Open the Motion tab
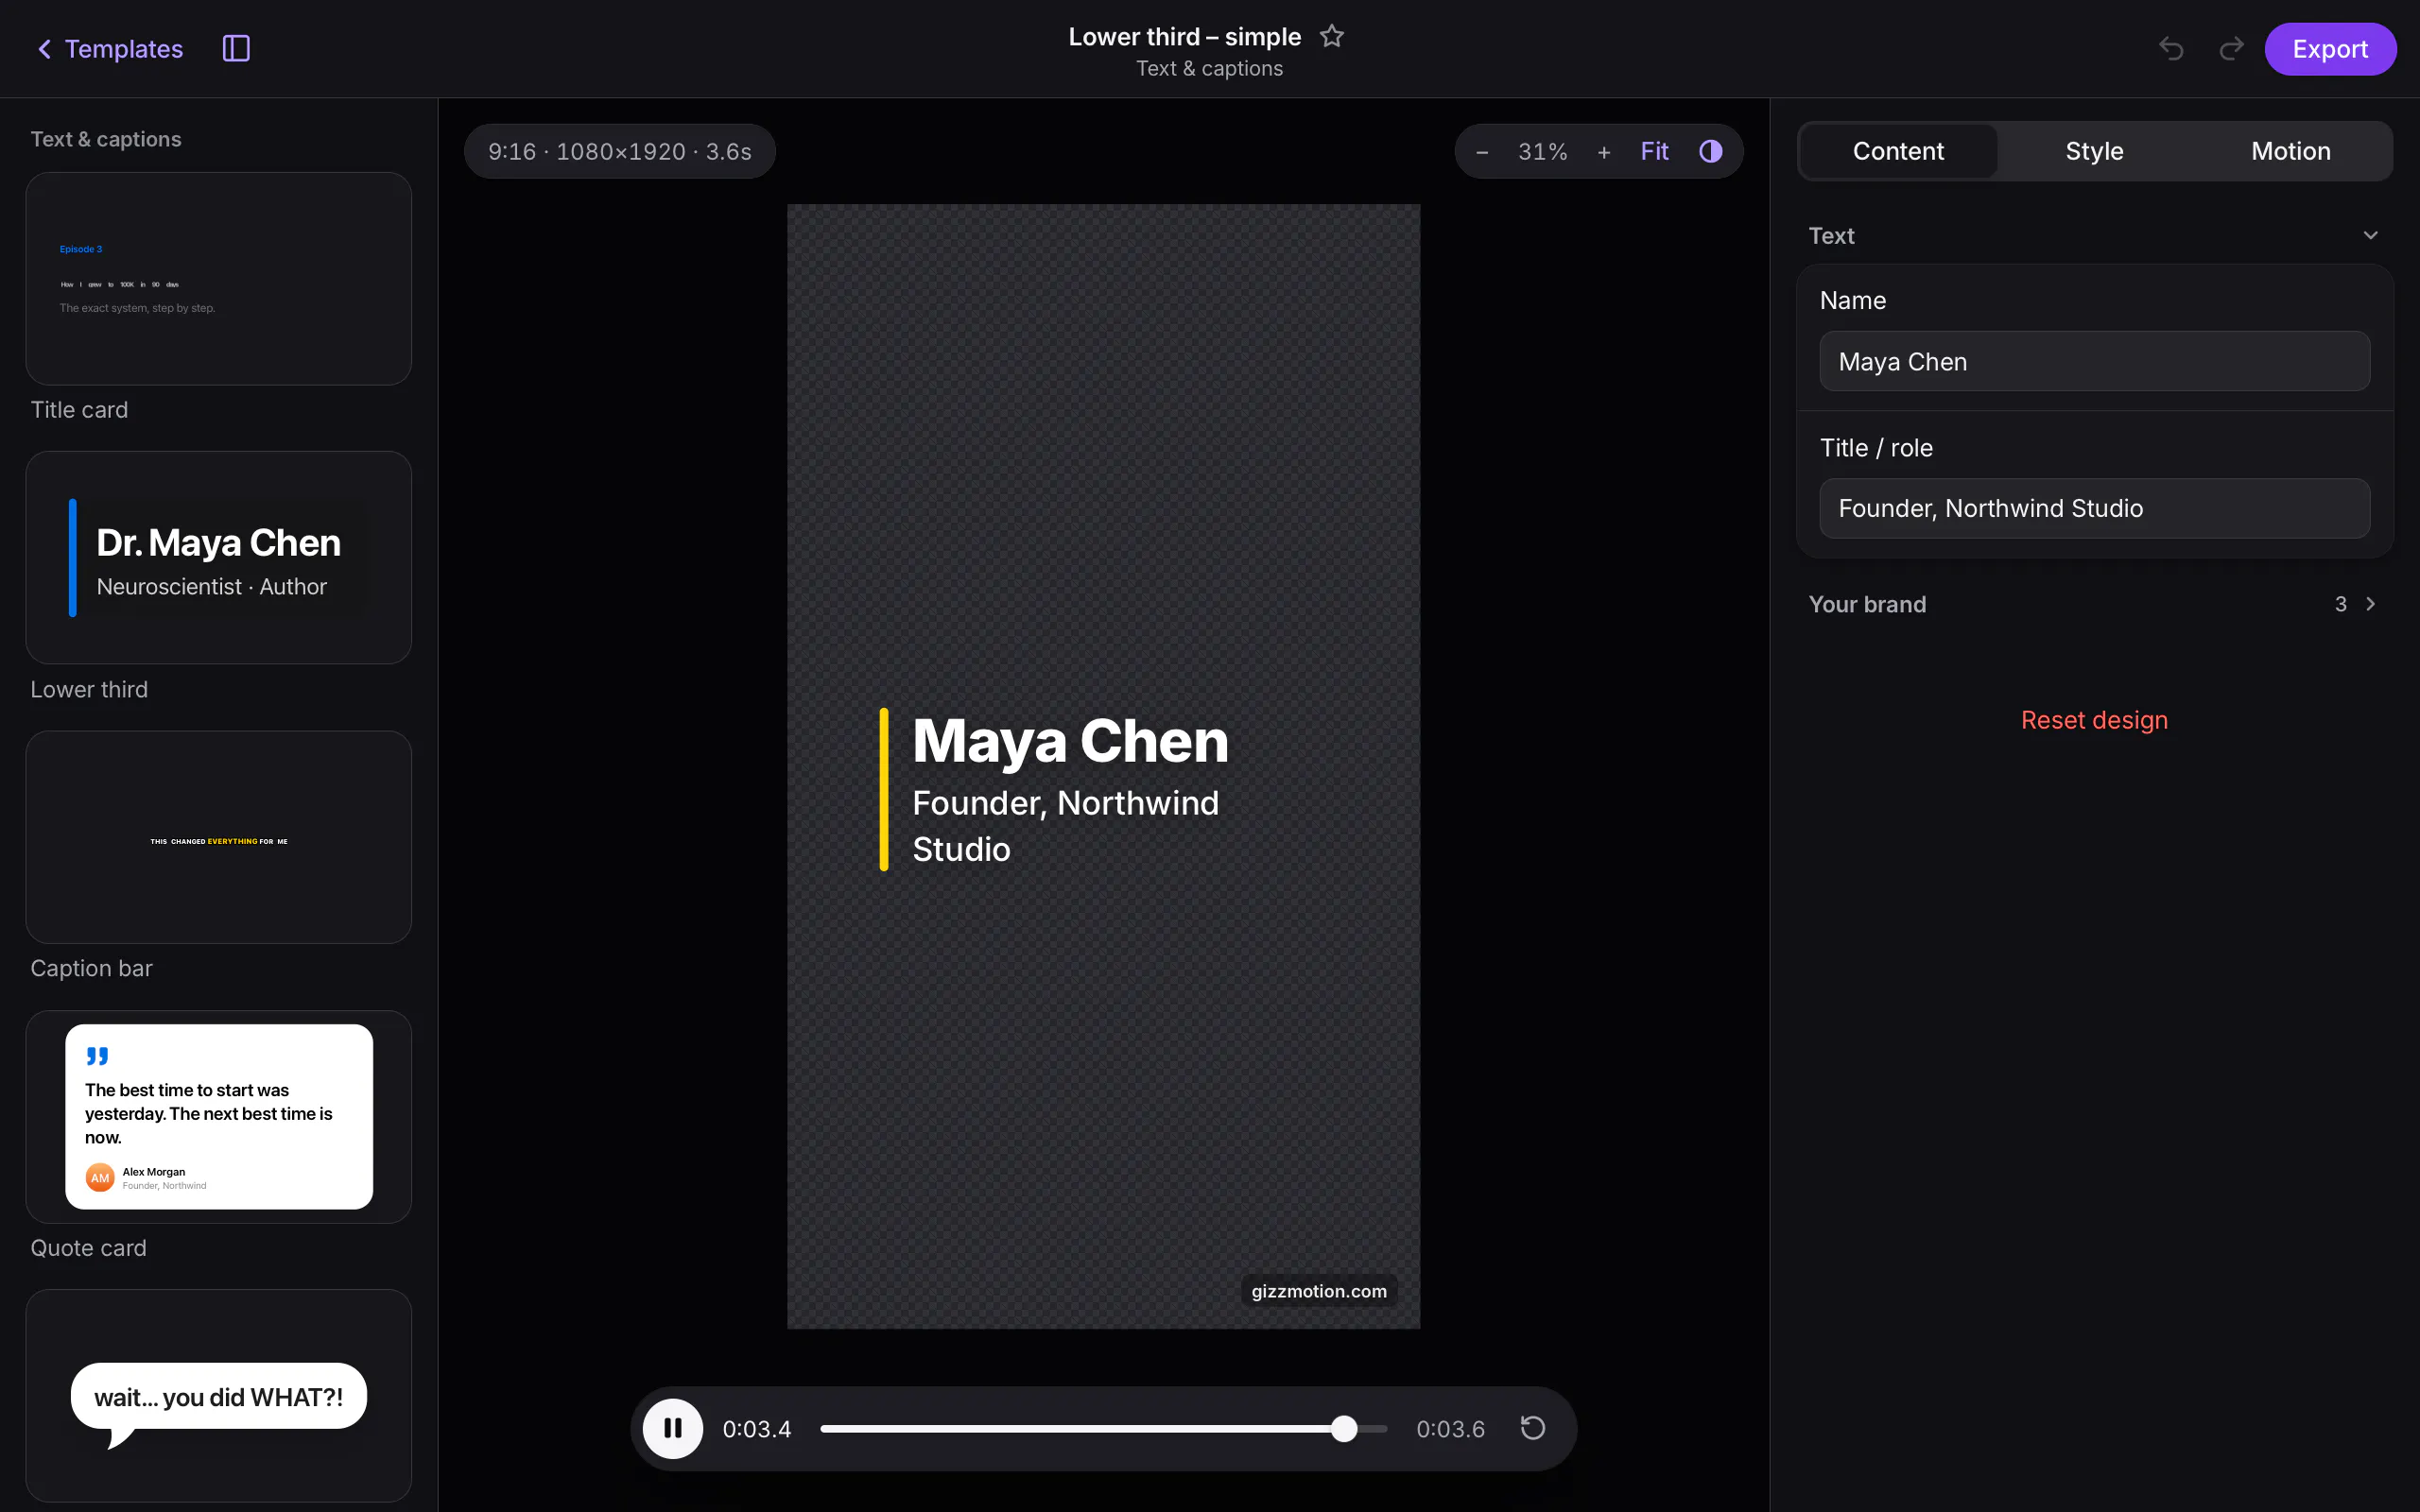Viewport: 2420px width, 1512px height. click(2290, 151)
